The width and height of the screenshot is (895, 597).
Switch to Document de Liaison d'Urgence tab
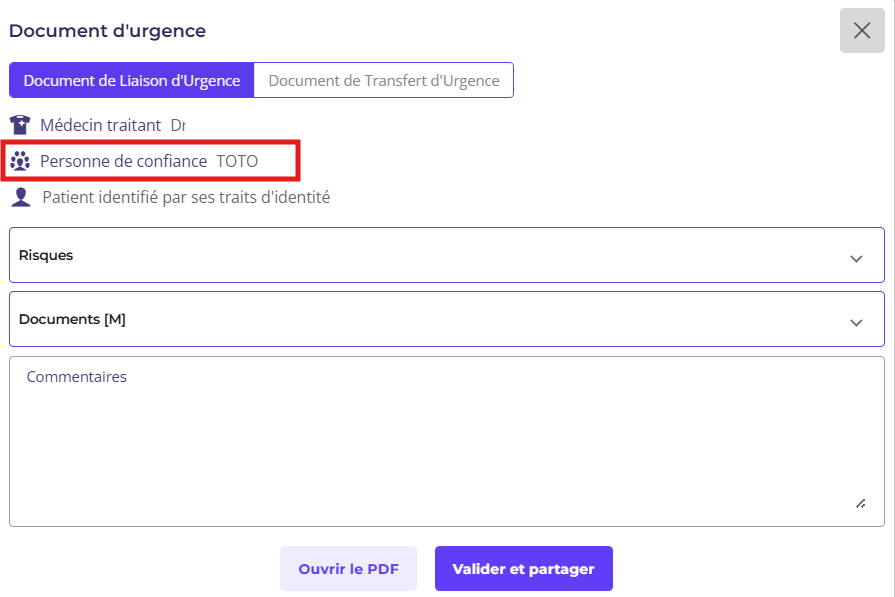point(132,81)
